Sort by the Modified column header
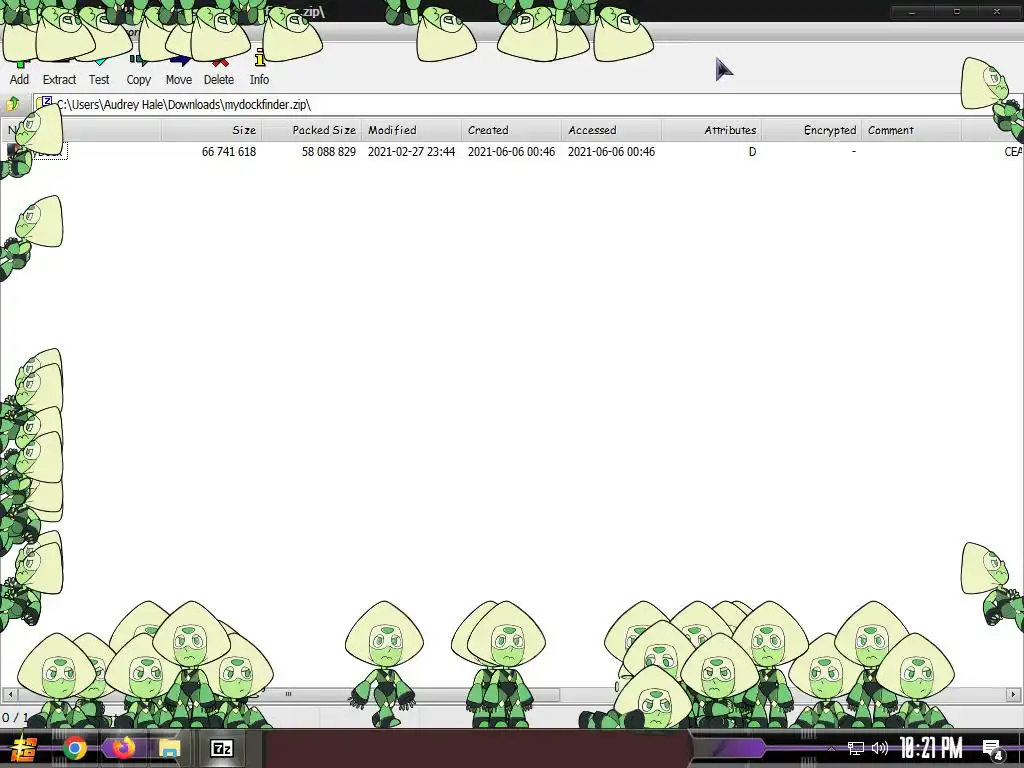The height and width of the screenshot is (768, 1024). [x=411, y=130]
